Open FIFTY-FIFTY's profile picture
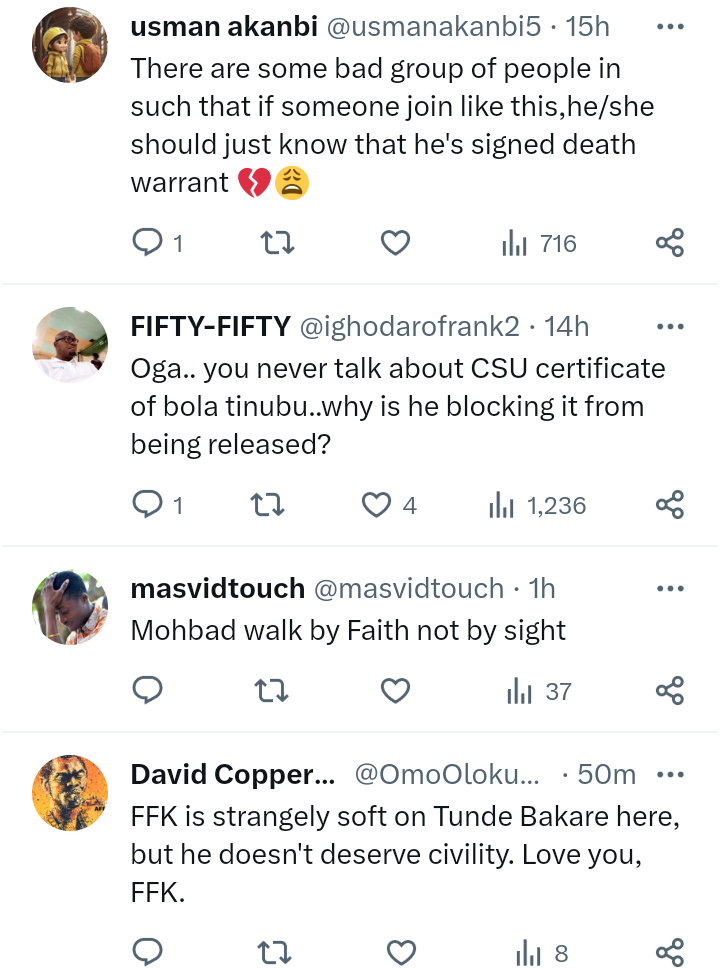This screenshot has width=720, height=969. [70, 343]
